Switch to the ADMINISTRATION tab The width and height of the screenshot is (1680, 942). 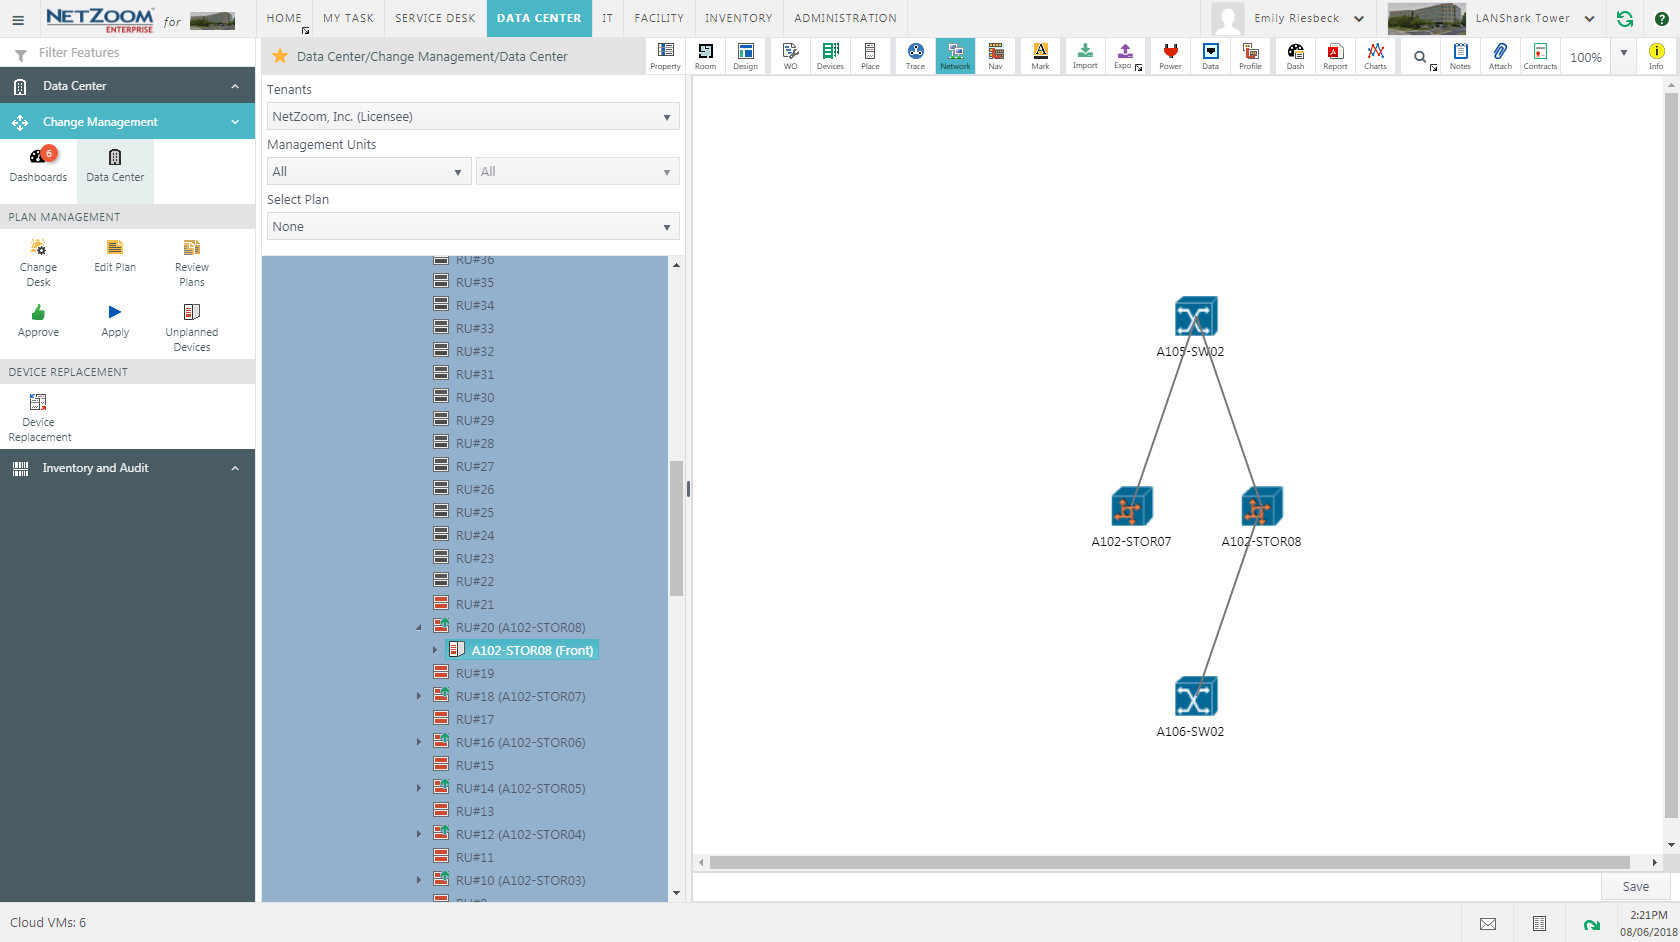845,18
